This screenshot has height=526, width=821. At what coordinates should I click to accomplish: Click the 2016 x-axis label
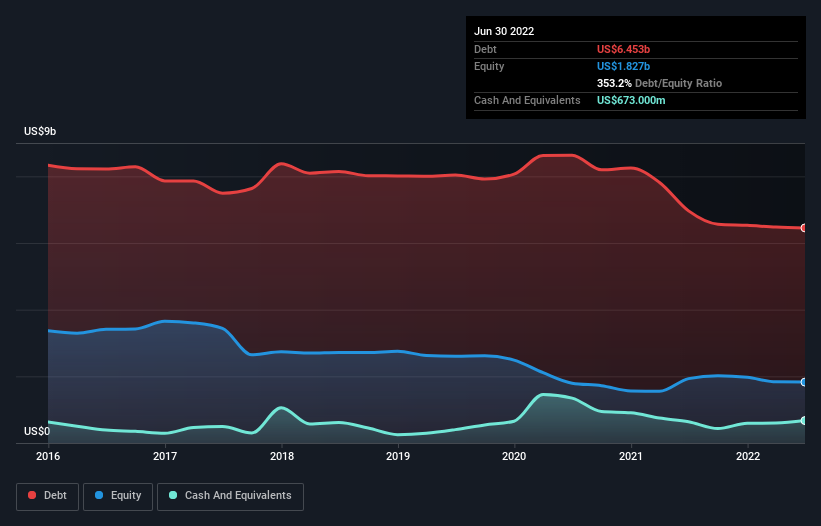coord(48,456)
